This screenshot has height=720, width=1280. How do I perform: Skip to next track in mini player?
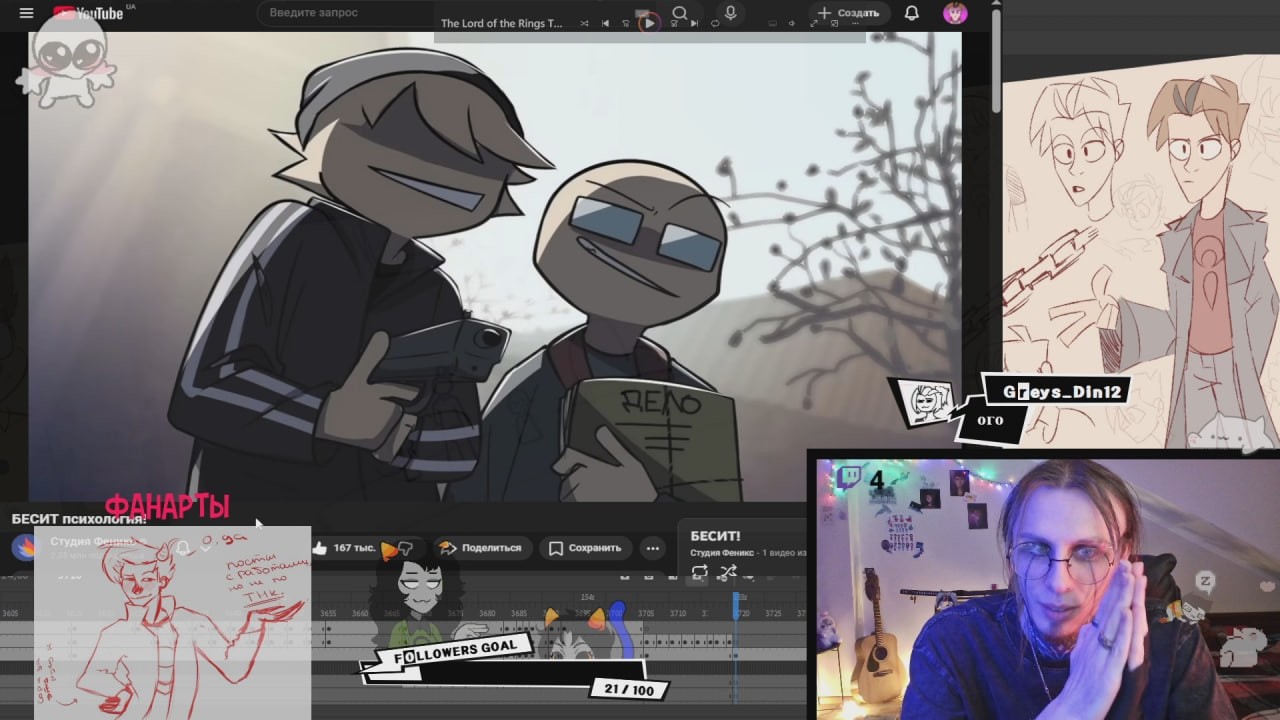[693, 24]
